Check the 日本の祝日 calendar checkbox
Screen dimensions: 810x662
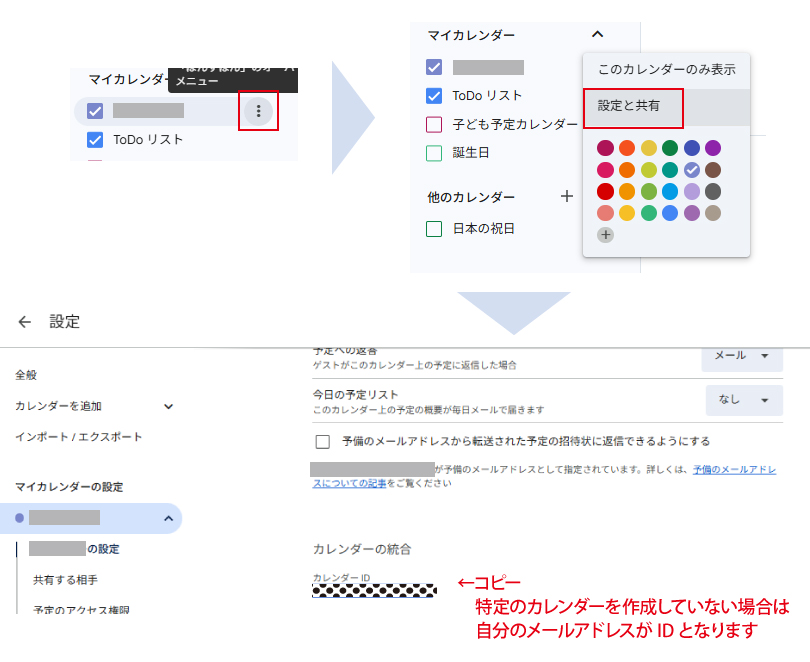434,229
